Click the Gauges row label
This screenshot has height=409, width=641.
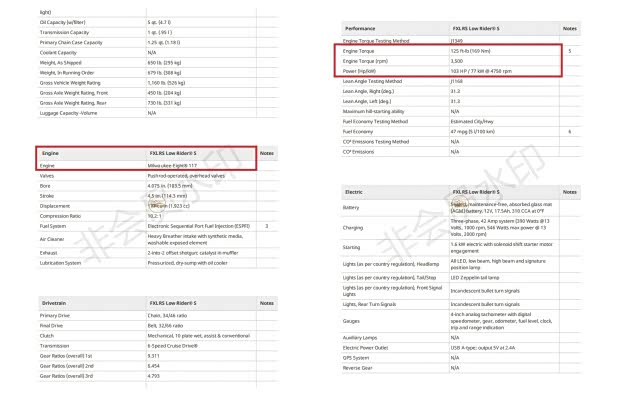click(x=353, y=321)
